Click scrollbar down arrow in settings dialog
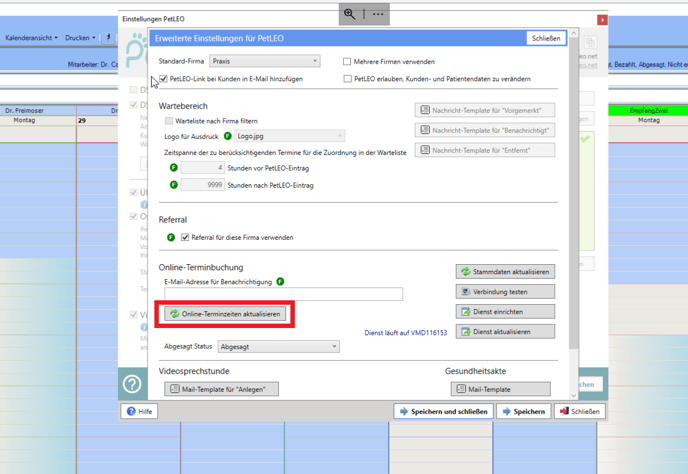The height and width of the screenshot is (474, 688). [574, 395]
